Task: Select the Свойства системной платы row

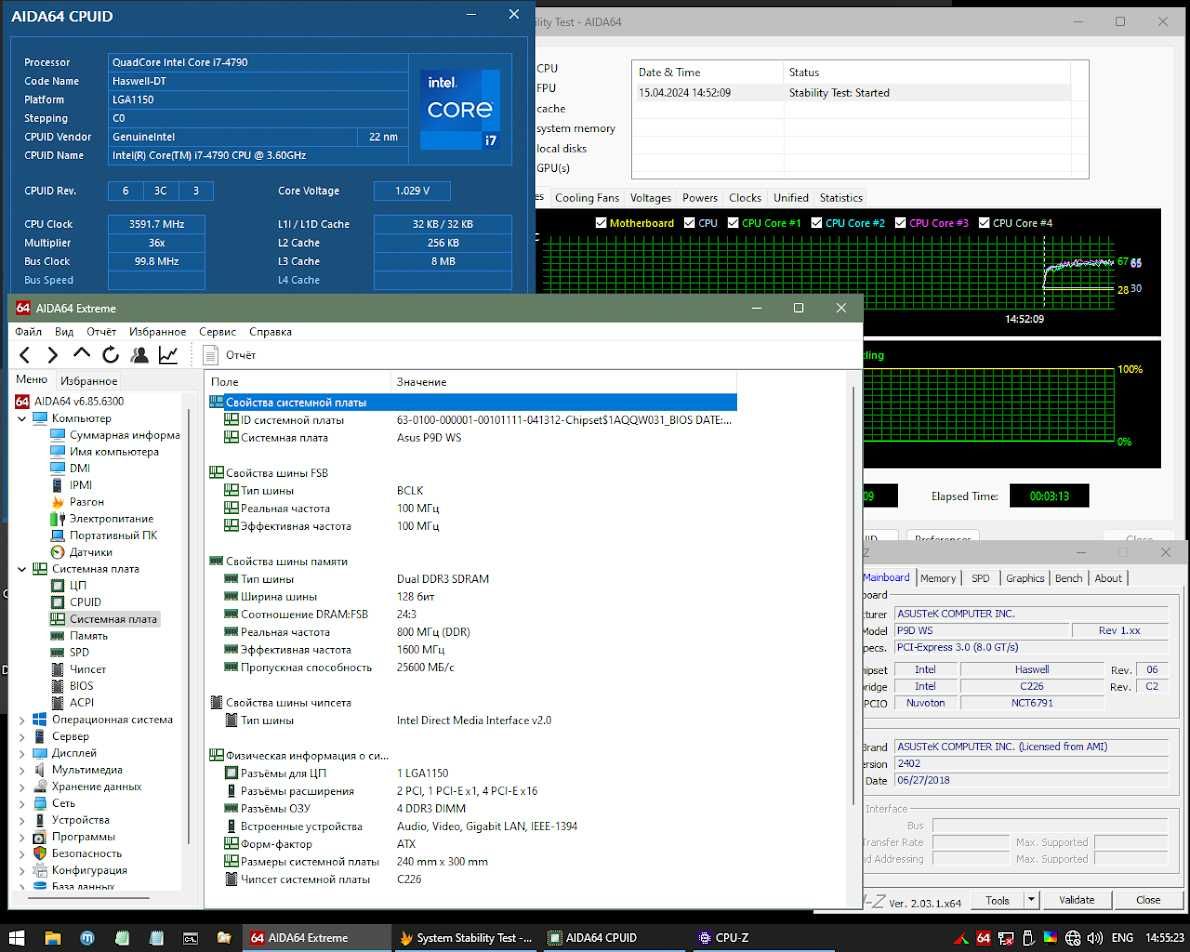Action: pos(471,402)
